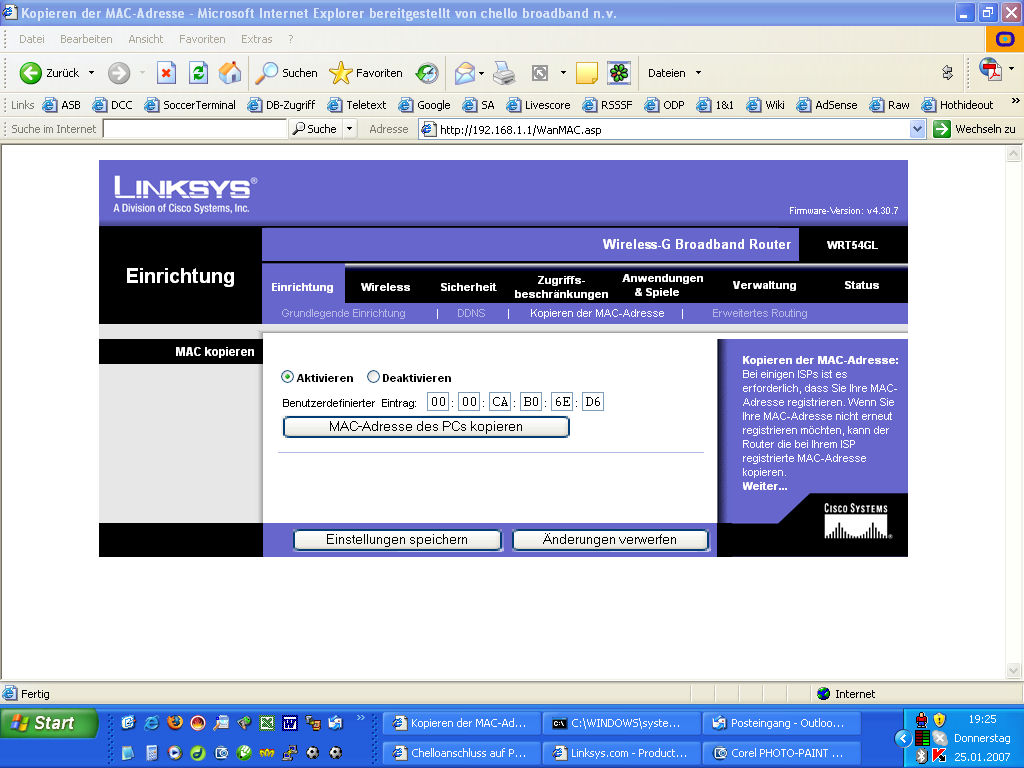The width and height of the screenshot is (1024, 768).
Task: Open the DDNS sub-tab
Action: pyautogui.click(x=471, y=313)
